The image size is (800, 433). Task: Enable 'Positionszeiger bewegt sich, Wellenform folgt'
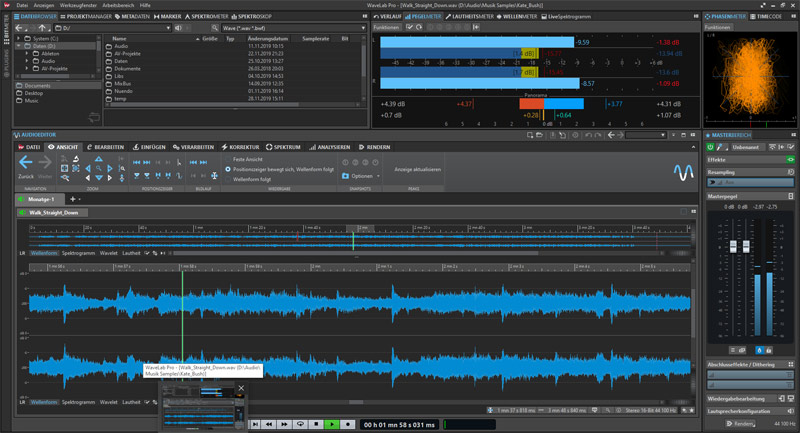tap(228, 169)
